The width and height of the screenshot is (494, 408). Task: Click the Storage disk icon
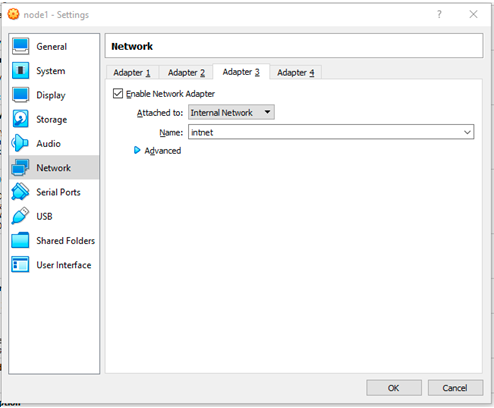pyautogui.click(x=20, y=119)
